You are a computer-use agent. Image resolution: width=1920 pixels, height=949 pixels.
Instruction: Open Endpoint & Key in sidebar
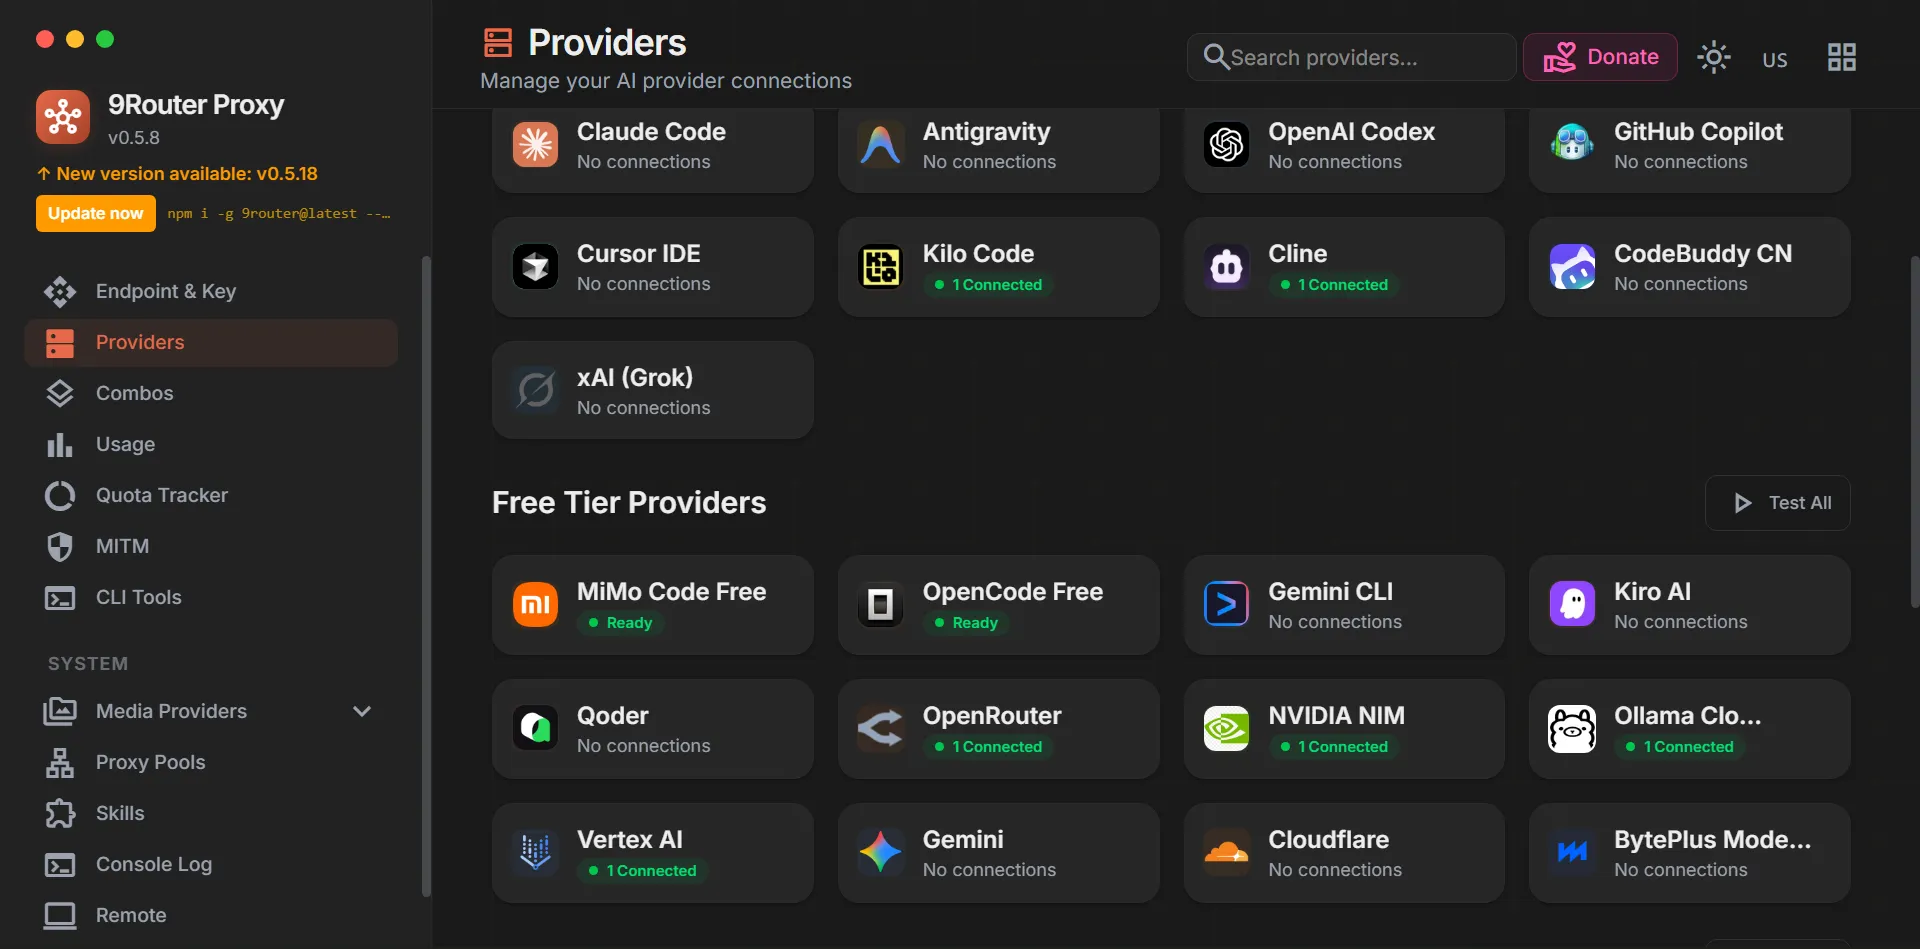pos(211,291)
